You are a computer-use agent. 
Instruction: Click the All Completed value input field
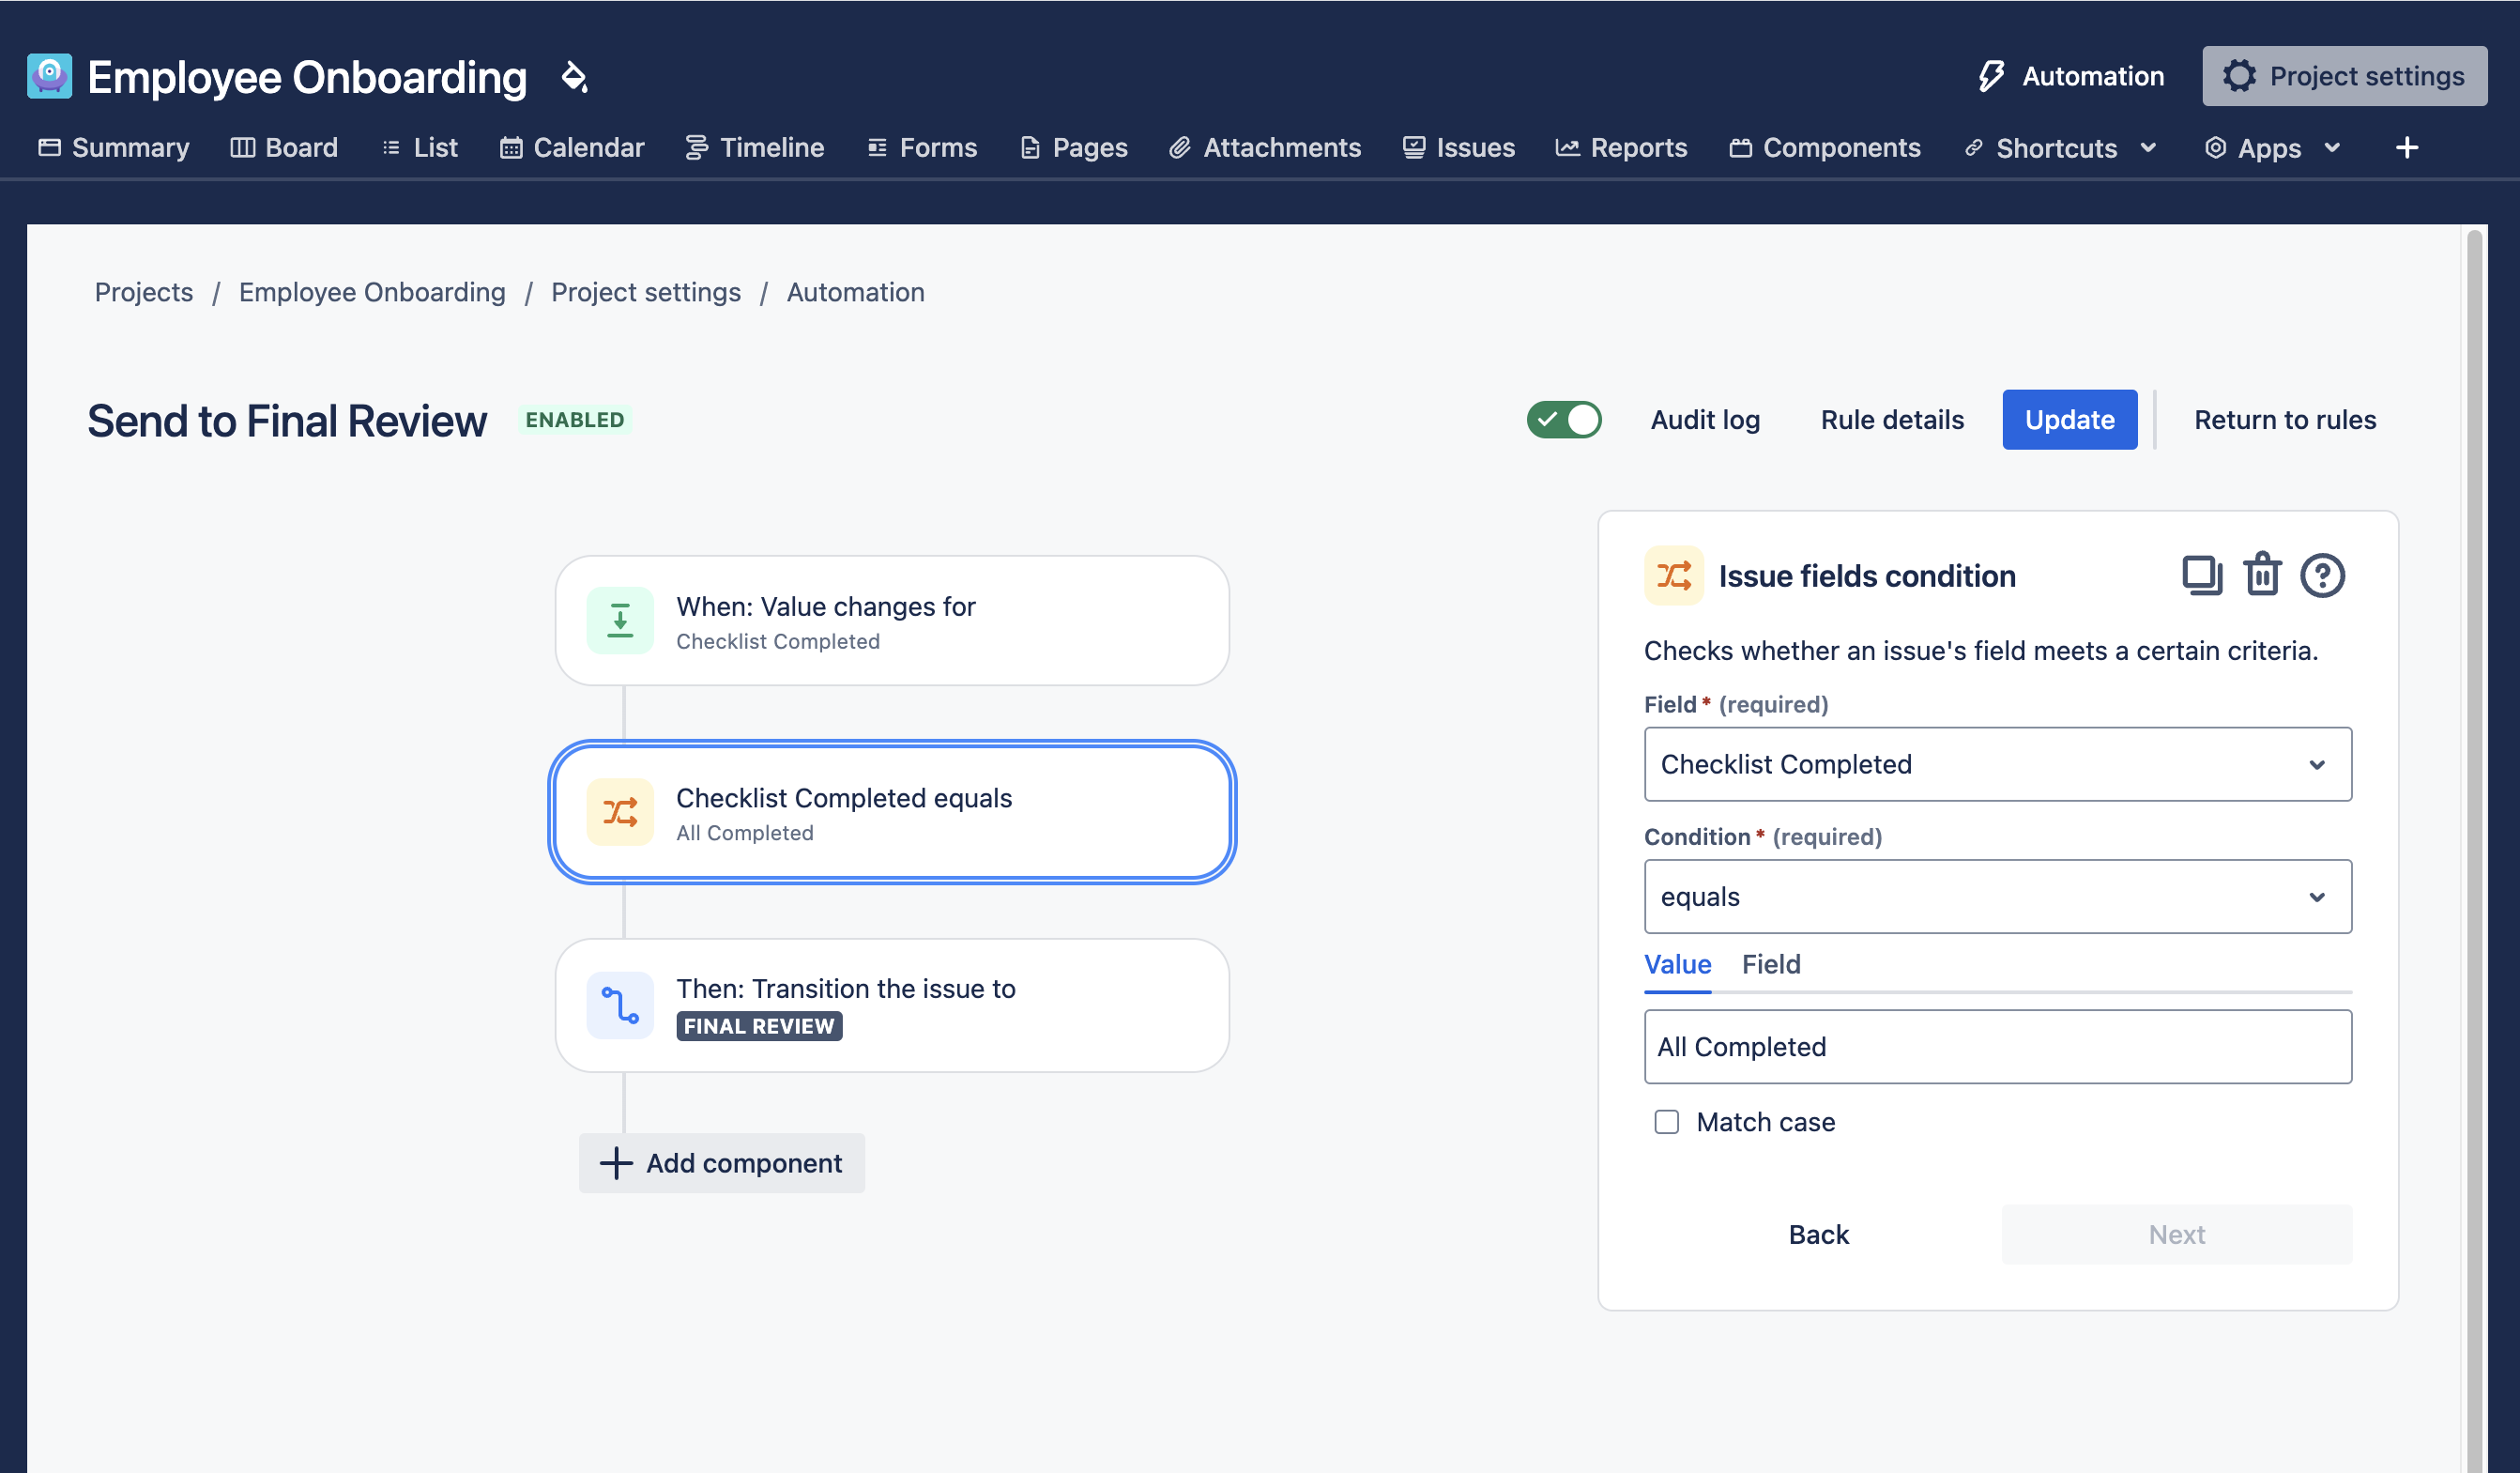pyautogui.click(x=1997, y=1047)
